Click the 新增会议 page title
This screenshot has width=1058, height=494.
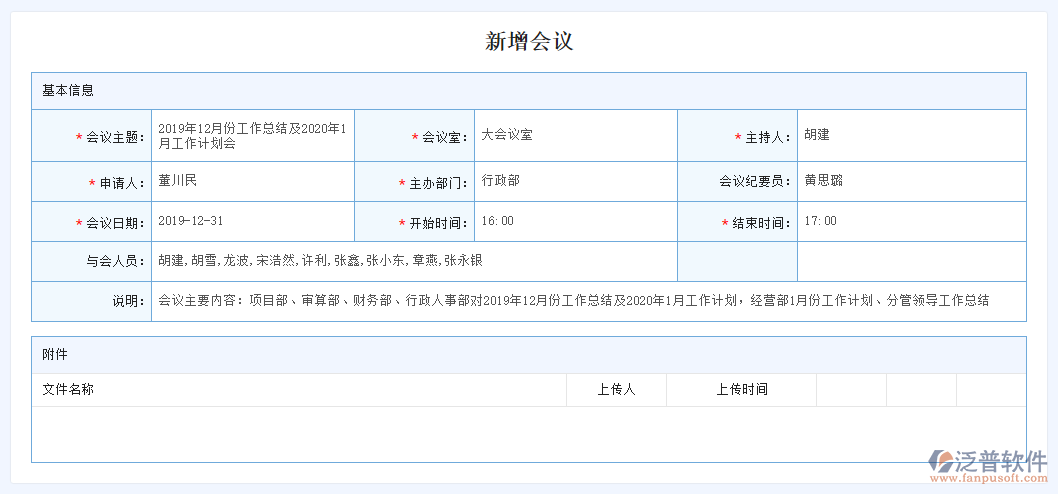(x=528, y=41)
